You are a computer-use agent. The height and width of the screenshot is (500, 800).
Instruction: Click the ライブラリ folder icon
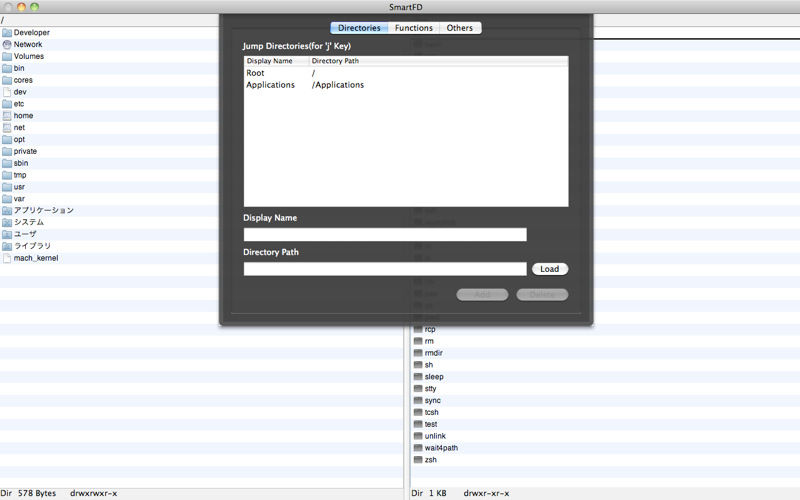(7, 246)
